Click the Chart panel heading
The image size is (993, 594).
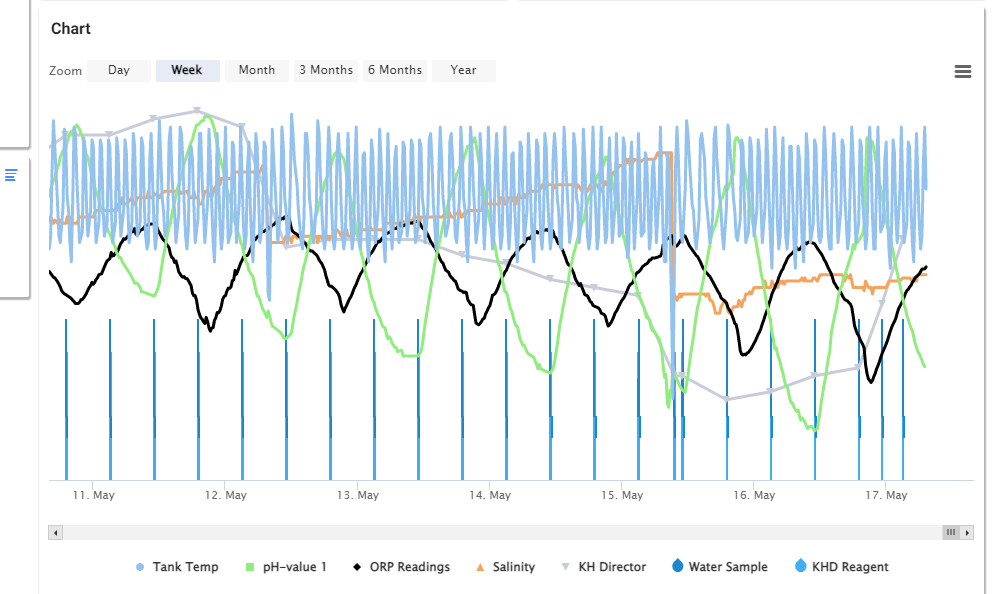click(71, 28)
